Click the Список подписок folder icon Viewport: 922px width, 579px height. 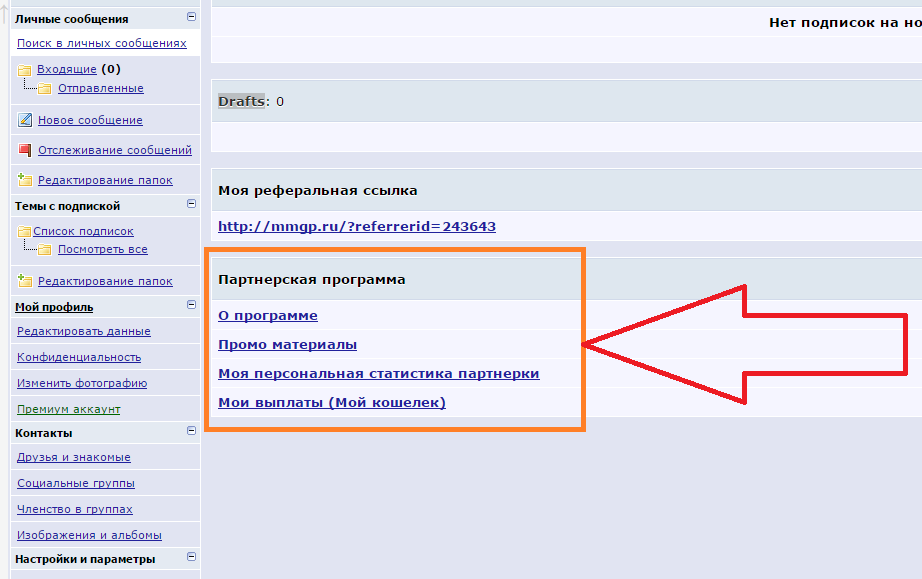[x=24, y=231]
